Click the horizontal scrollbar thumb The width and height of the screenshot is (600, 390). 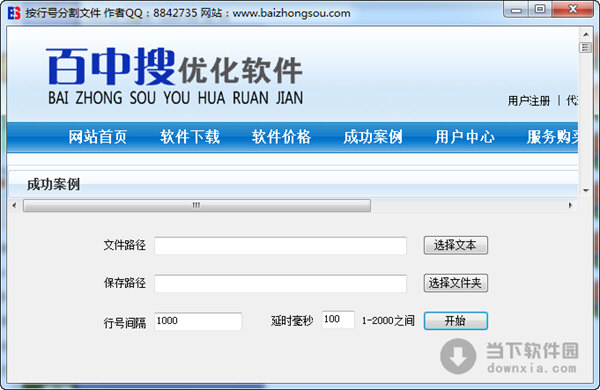(x=197, y=205)
